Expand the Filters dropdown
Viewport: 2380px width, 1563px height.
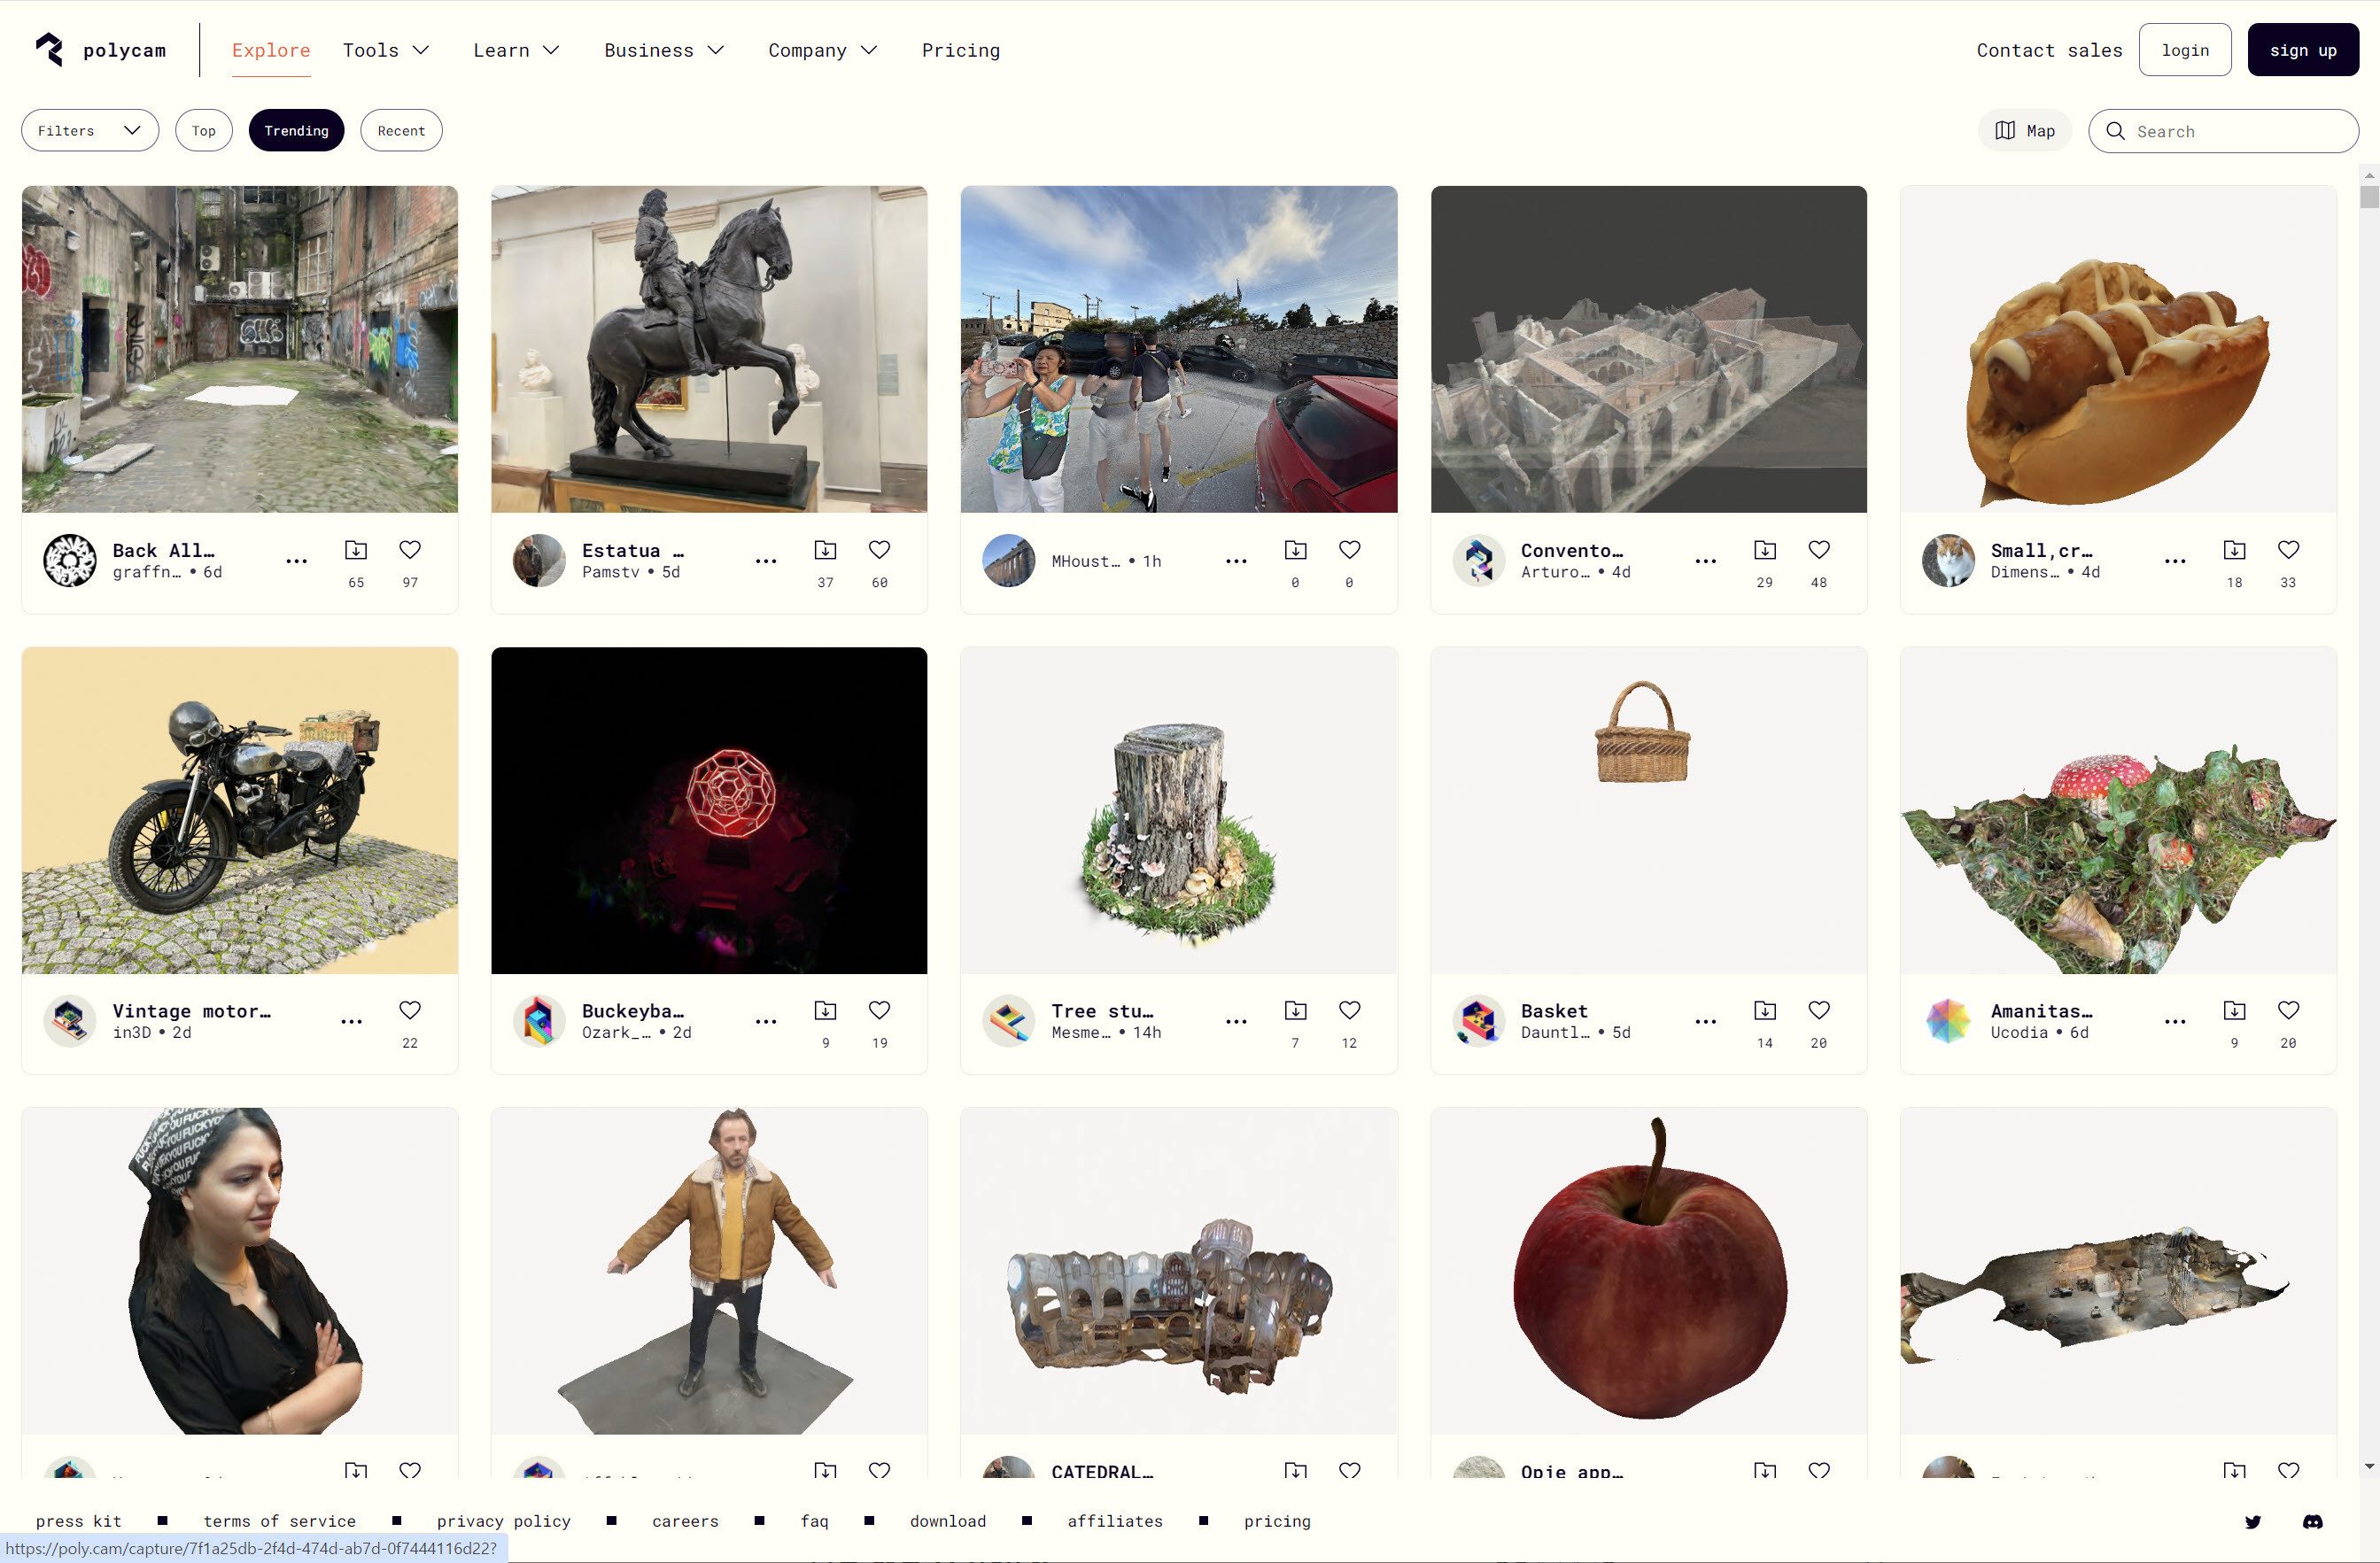[89, 131]
